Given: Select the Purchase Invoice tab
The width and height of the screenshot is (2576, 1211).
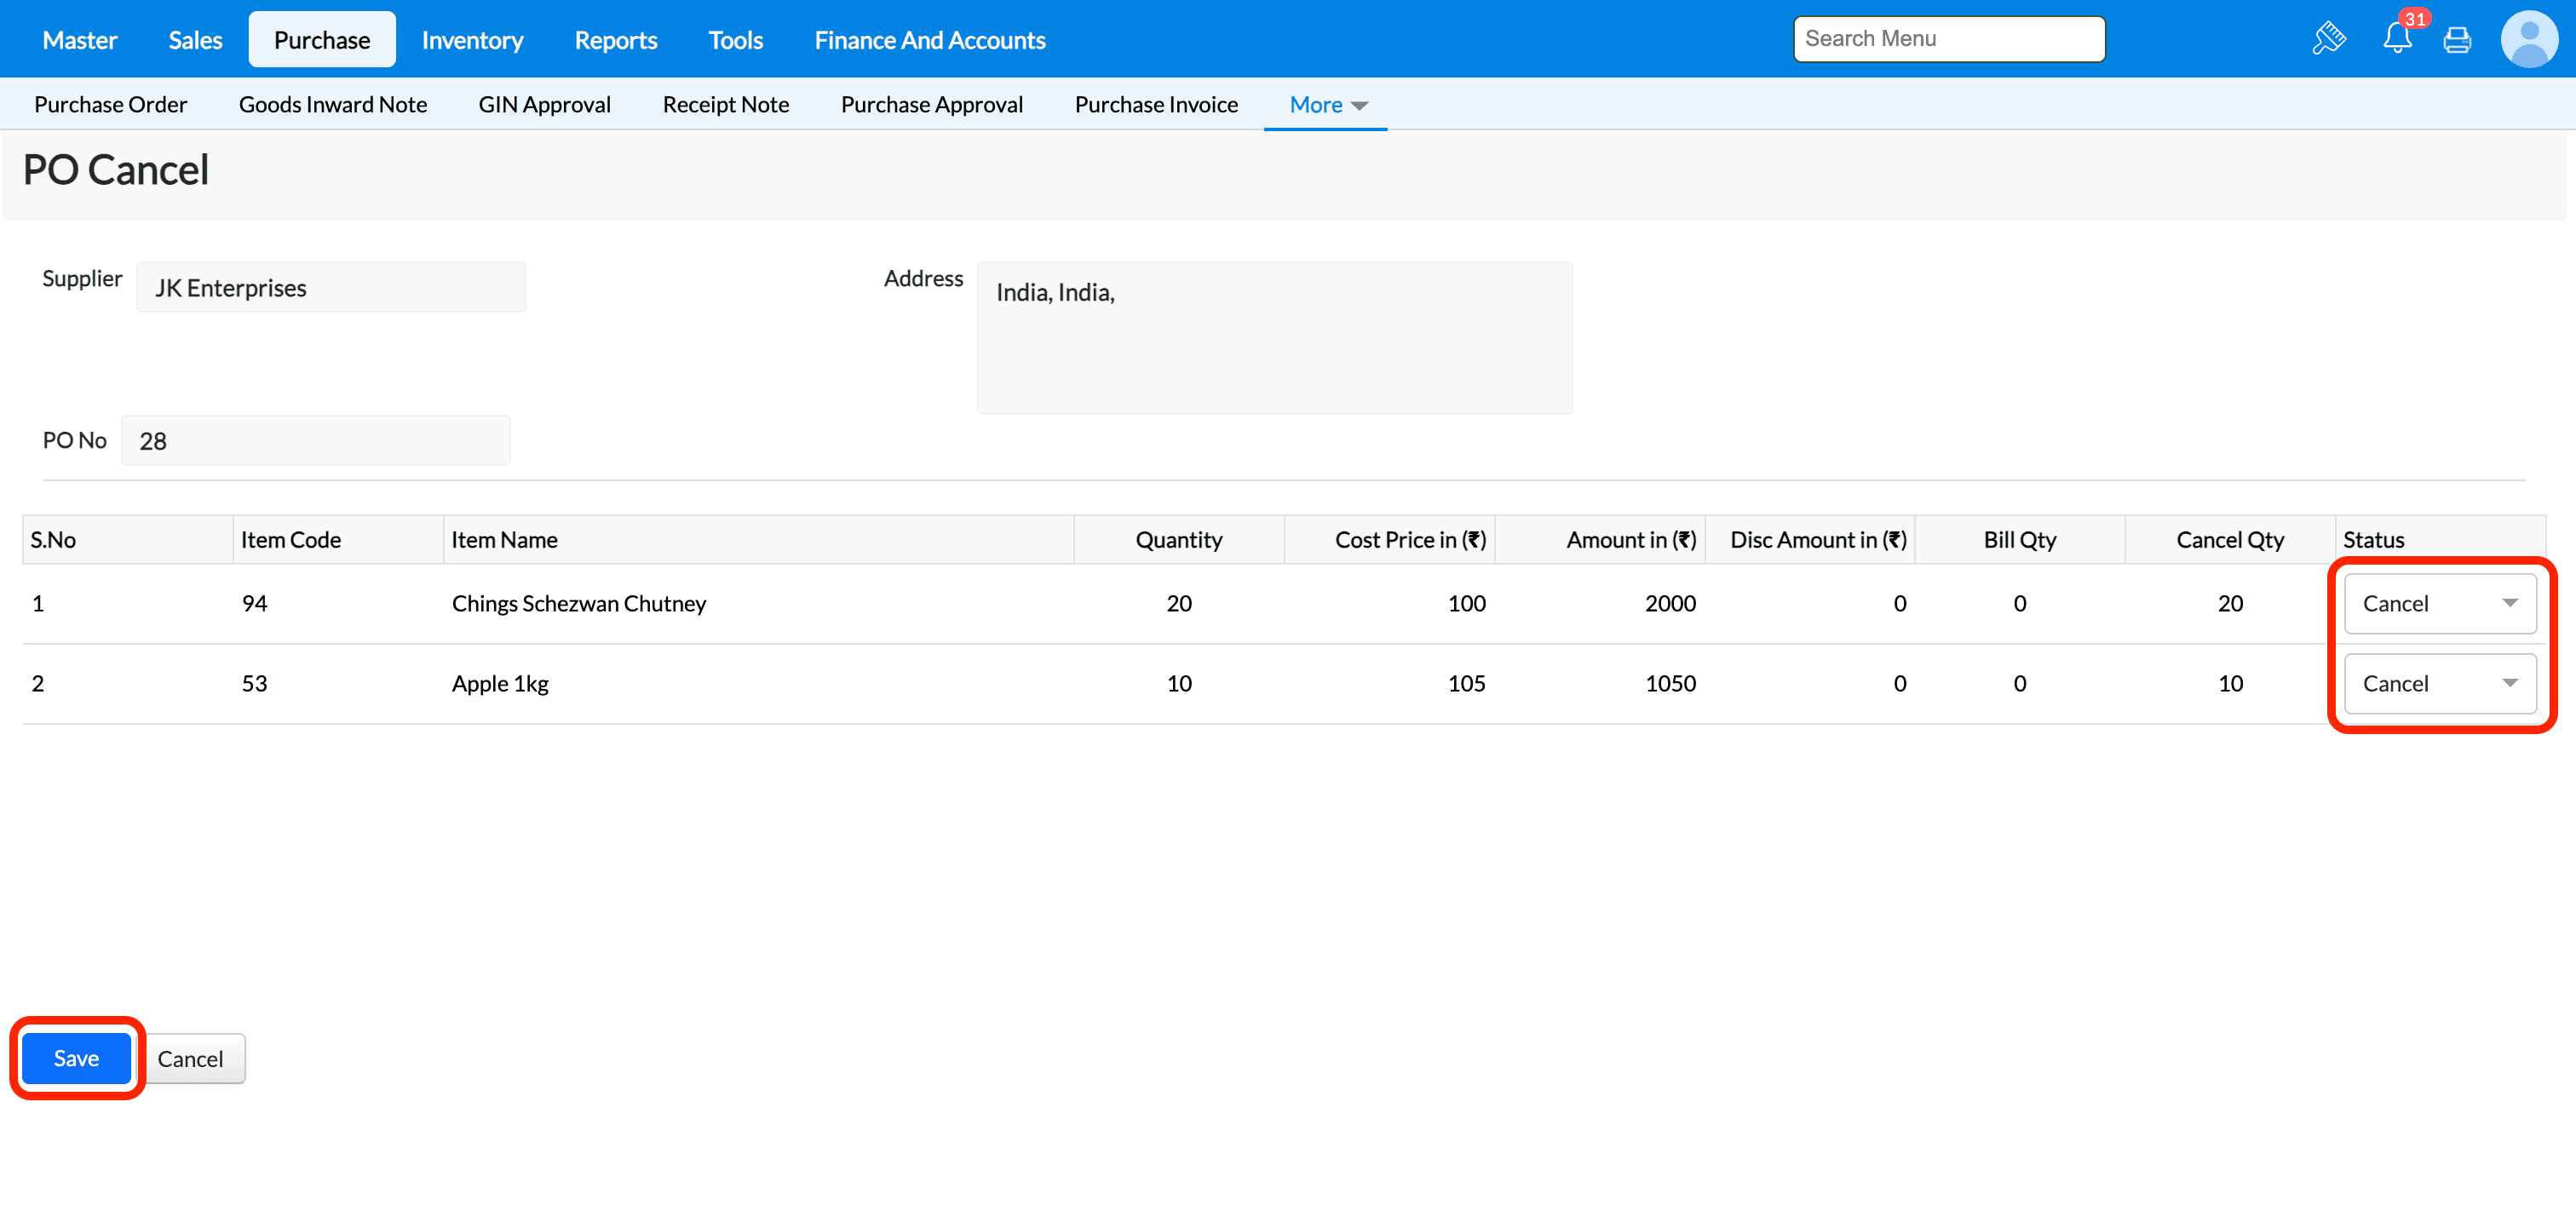Looking at the screenshot, I should point(1156,105).
